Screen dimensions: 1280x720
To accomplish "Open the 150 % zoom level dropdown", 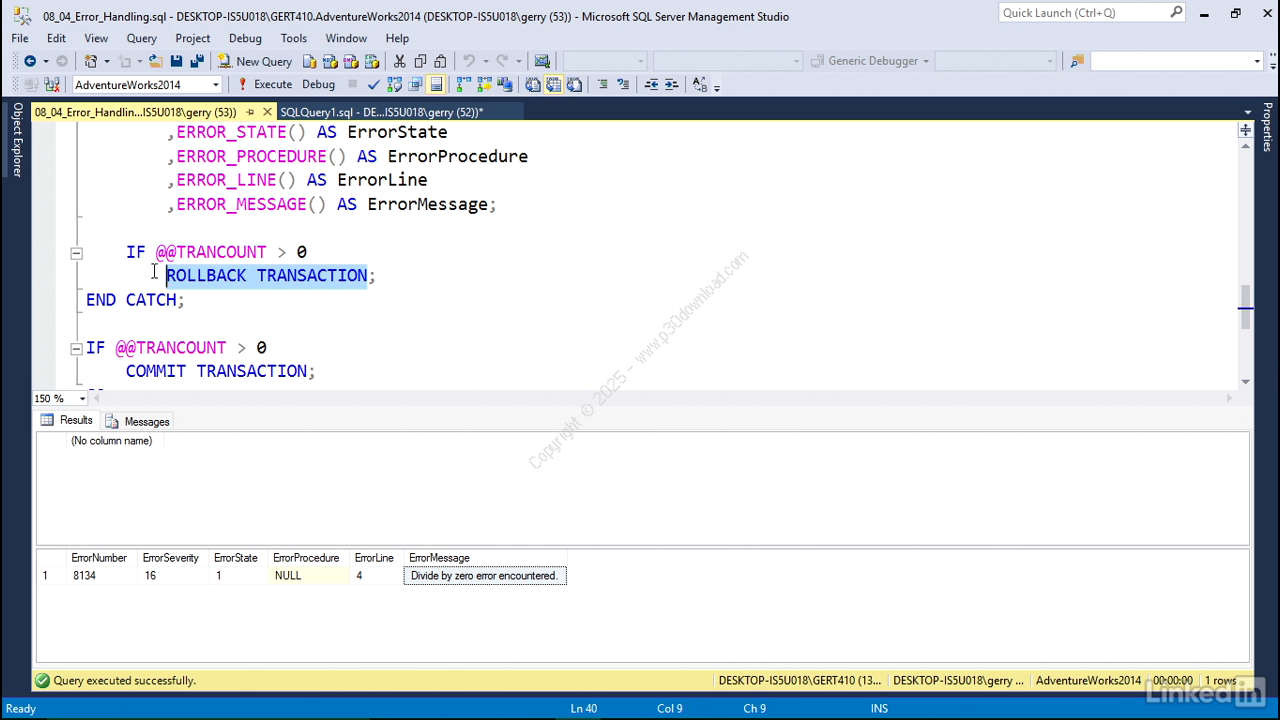I will [x=82, y=398].
